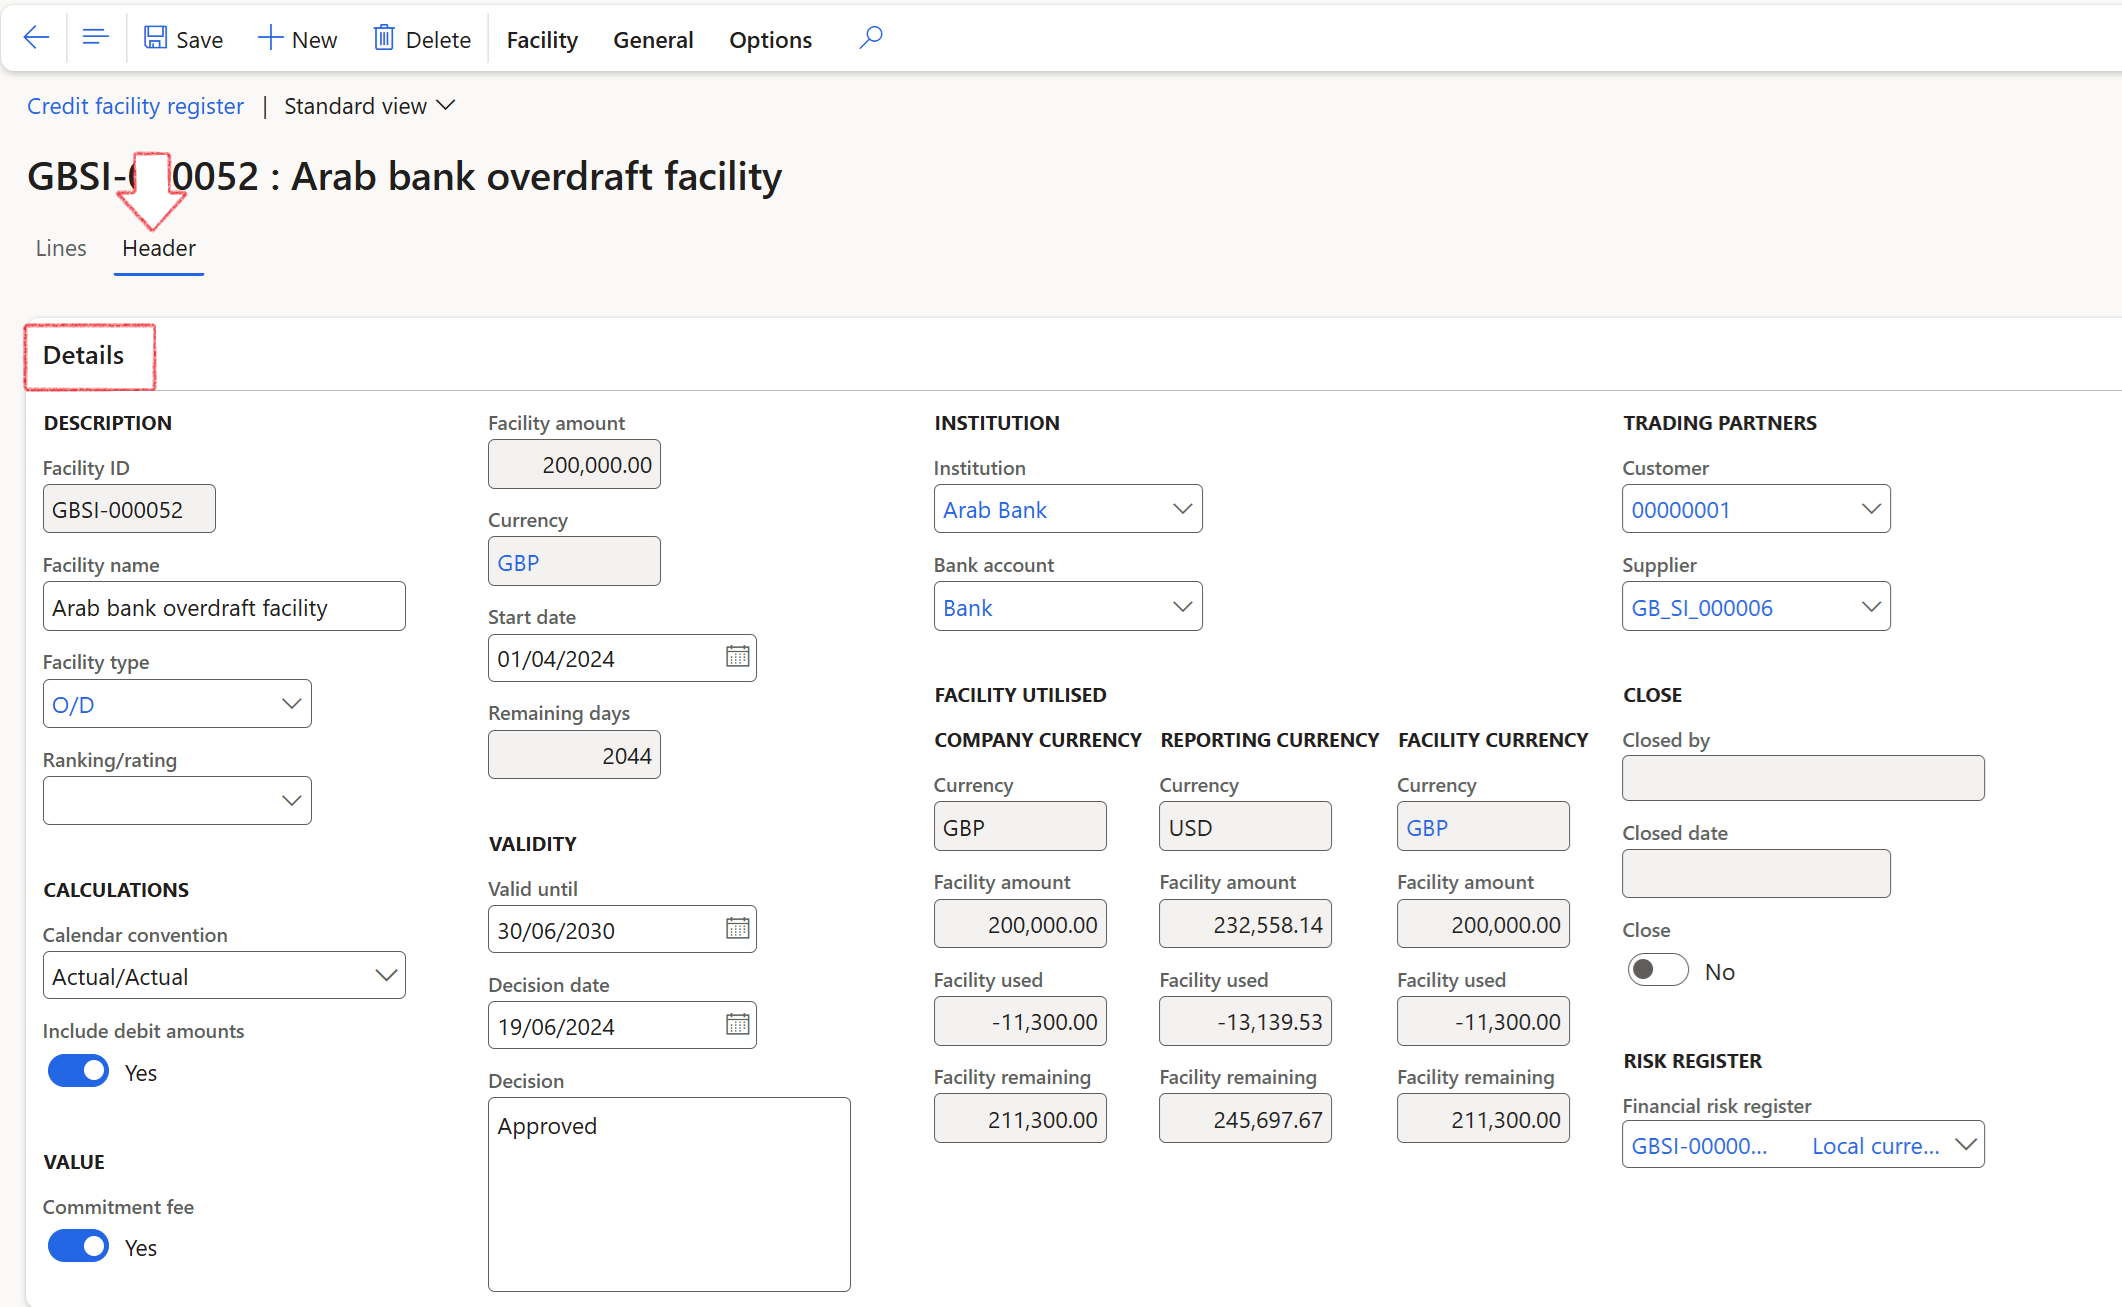Click the O/D facility type link

tap(73, 705)
